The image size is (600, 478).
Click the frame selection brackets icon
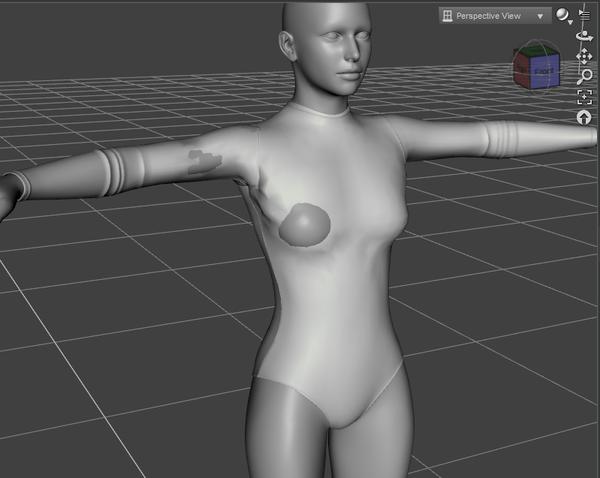pos(584,97)
